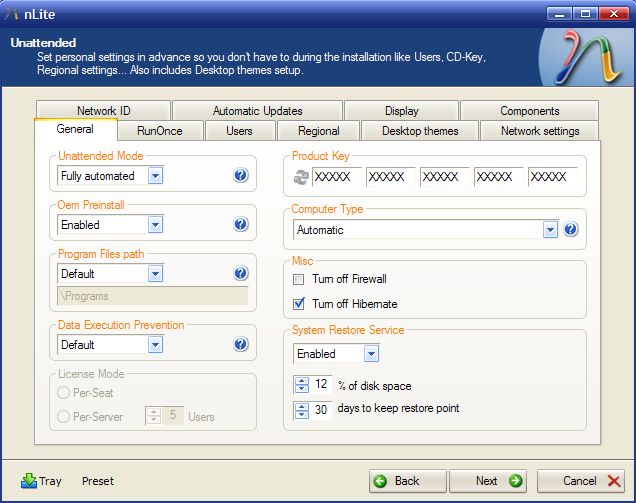
Task: Click the nLite title bar icon
Action: pyautogui.click(x=12, y=13)
